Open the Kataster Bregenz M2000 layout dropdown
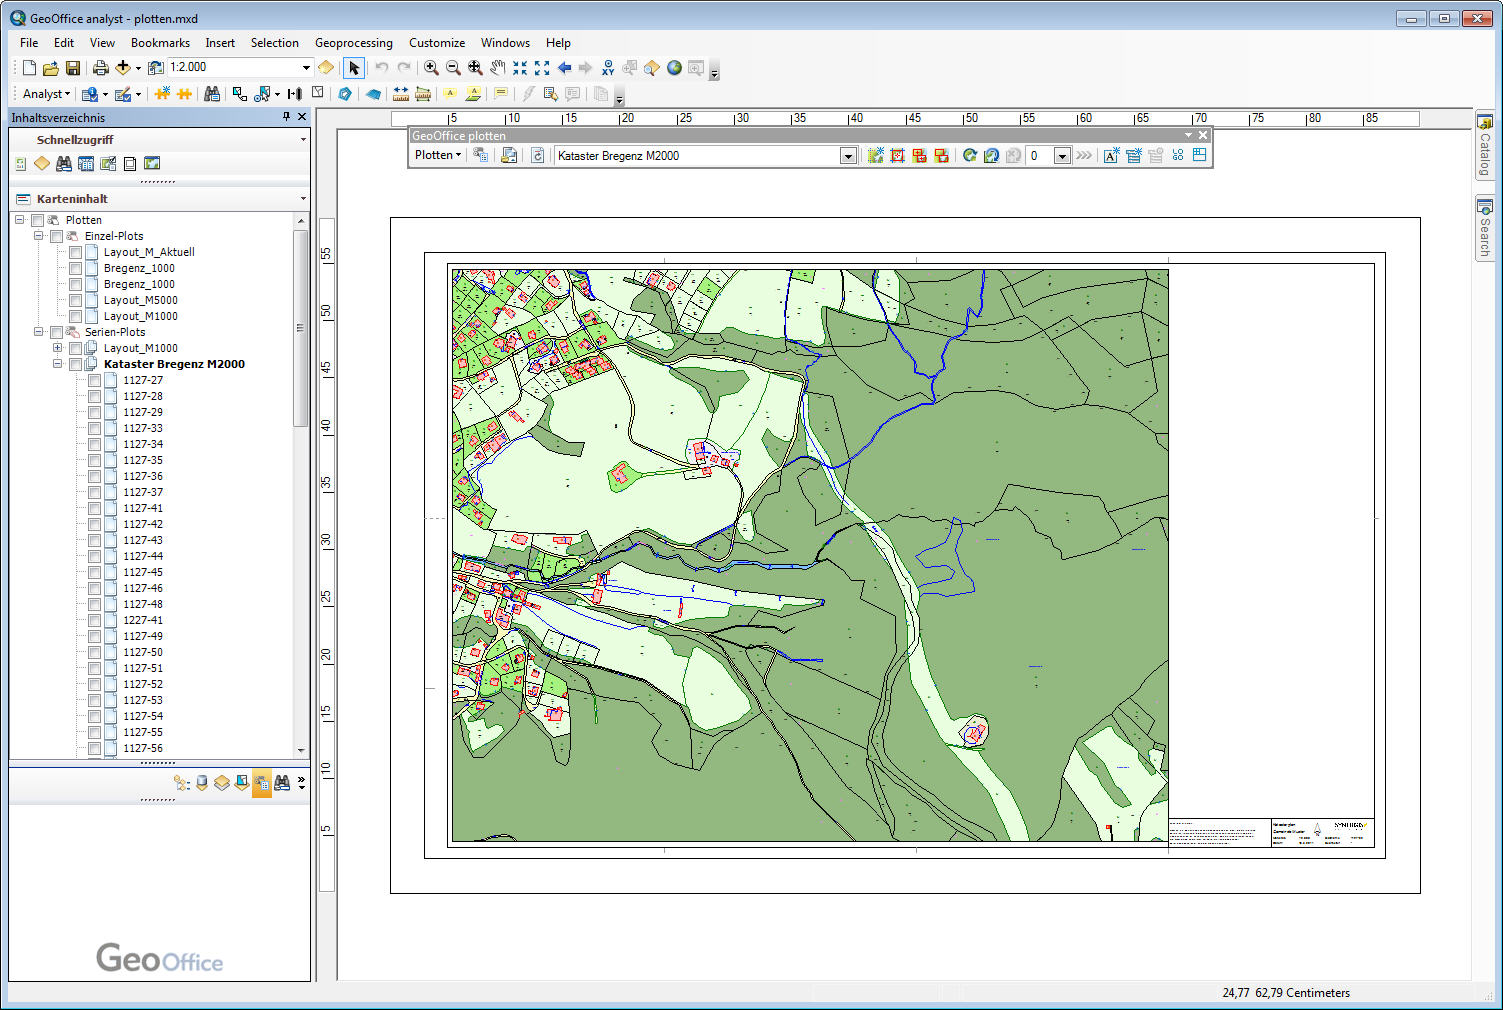 848,156
